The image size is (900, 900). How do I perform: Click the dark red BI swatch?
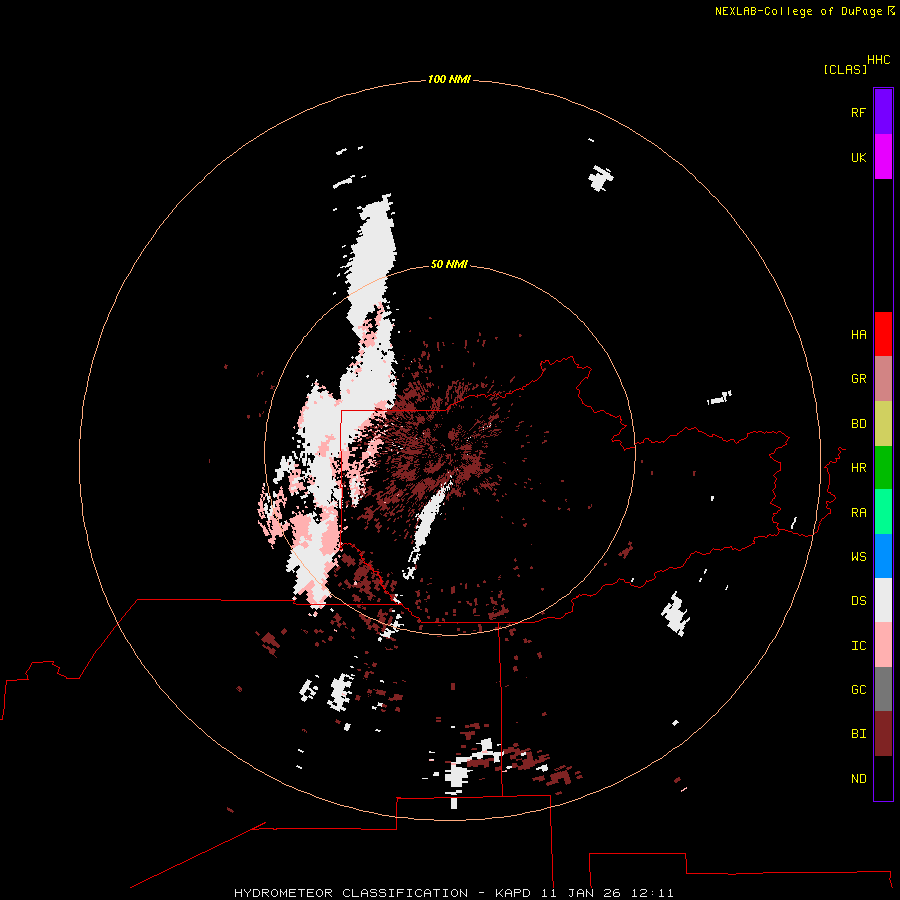click(x=883, y=734)
